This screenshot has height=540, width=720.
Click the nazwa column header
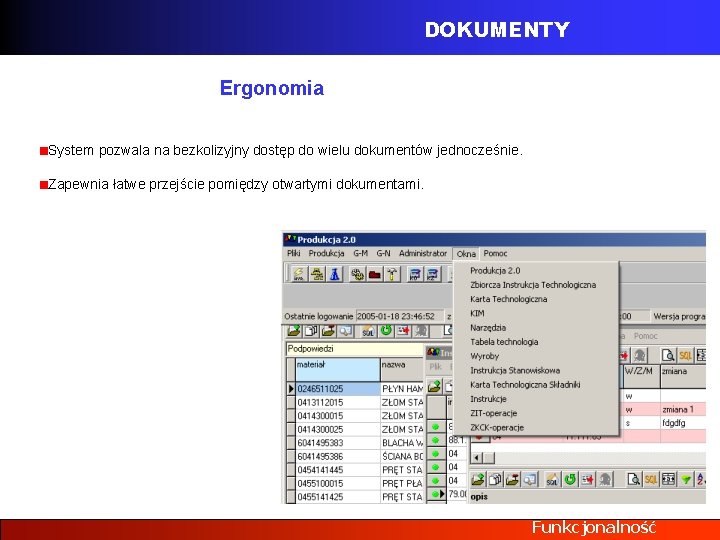(x=402, y=370)
